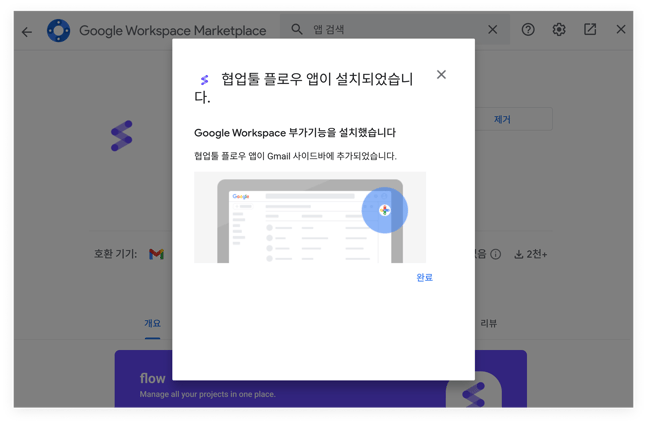Open the help question mark icon
This screenshot has height=424, width=647.
(528, 30)
